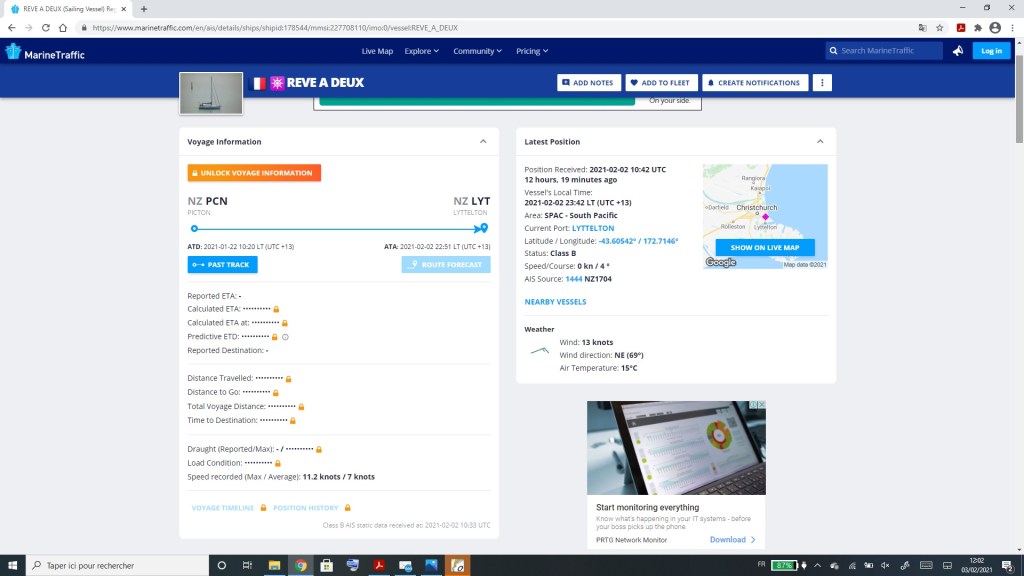1024x576 pixels.
Task: Click the announcements megaphone icon
Action: pyautogui.click(x=957, y=51)
